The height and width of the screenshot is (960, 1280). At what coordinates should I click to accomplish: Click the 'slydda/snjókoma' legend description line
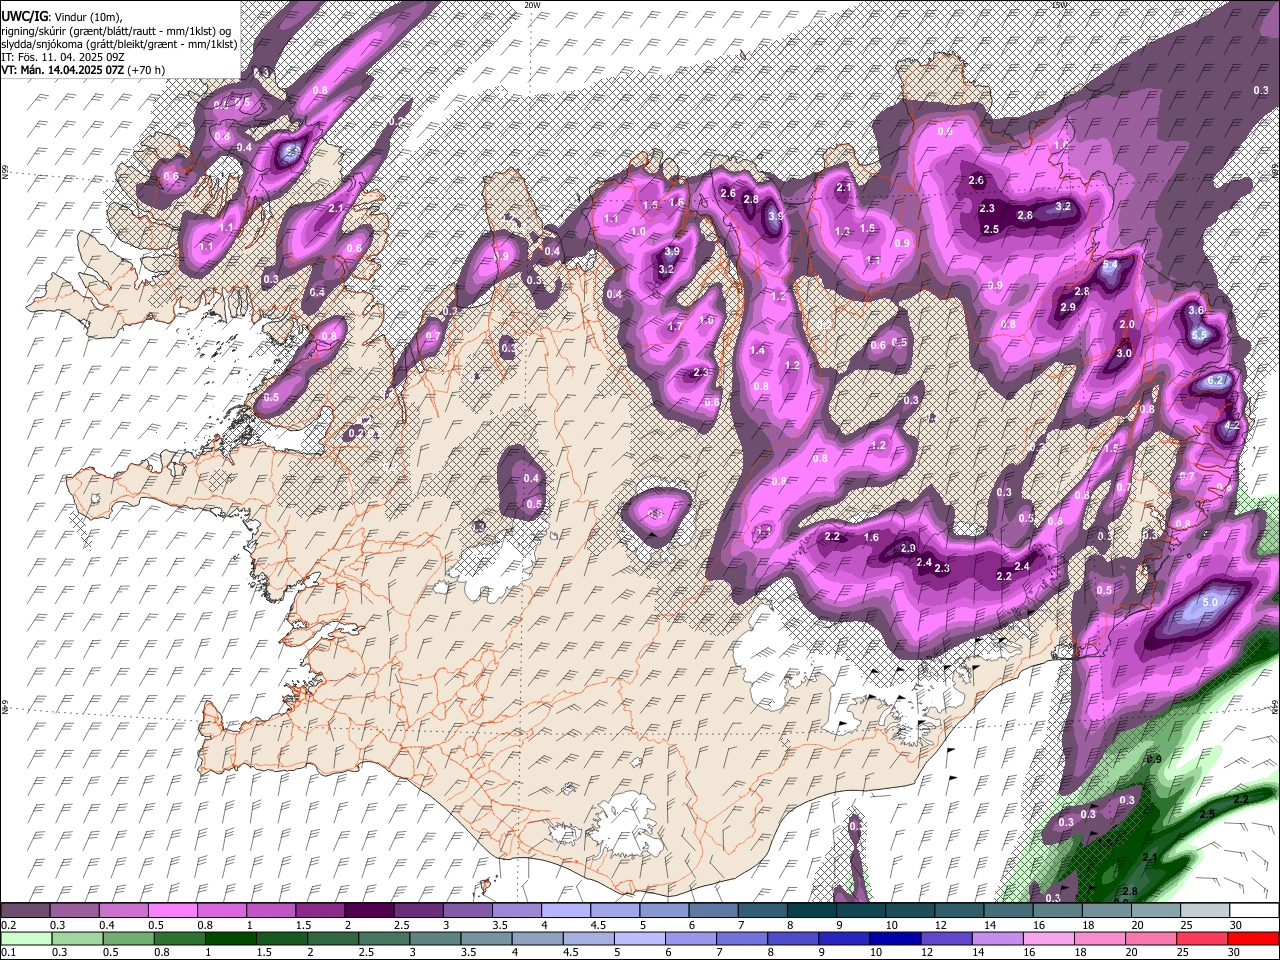(119, 44)
